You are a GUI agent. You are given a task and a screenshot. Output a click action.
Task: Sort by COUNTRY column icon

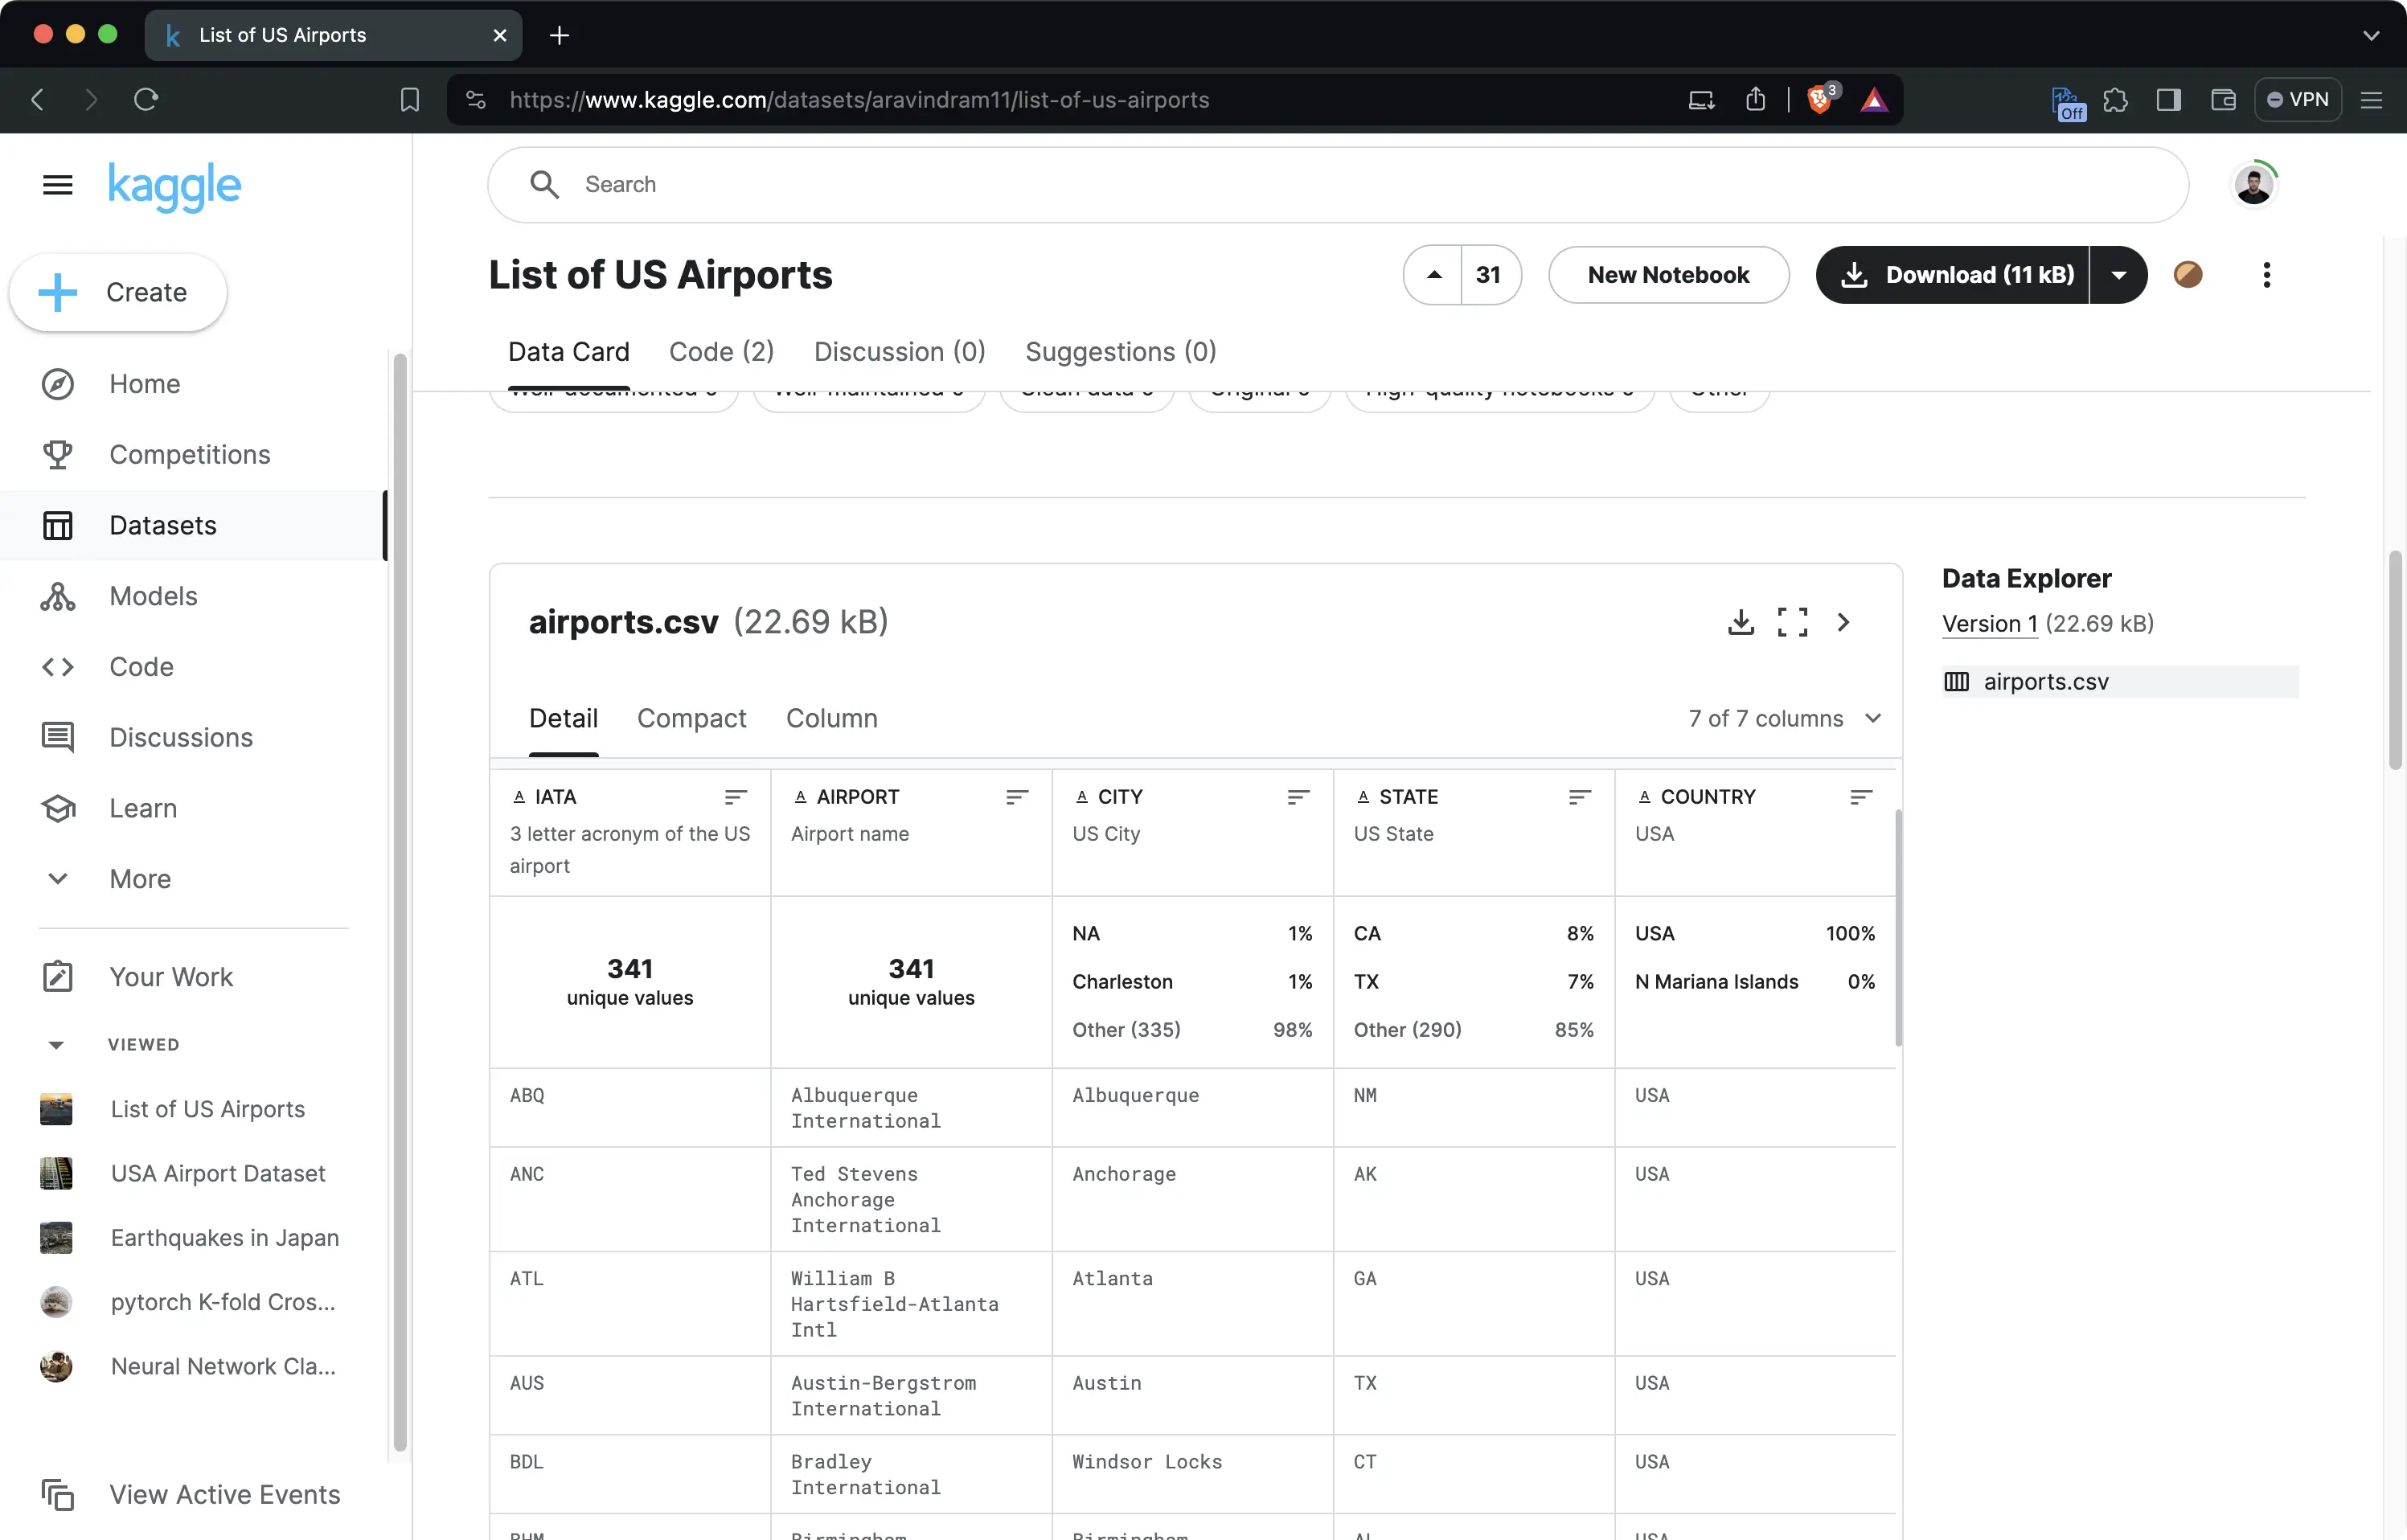[1860, 797]
